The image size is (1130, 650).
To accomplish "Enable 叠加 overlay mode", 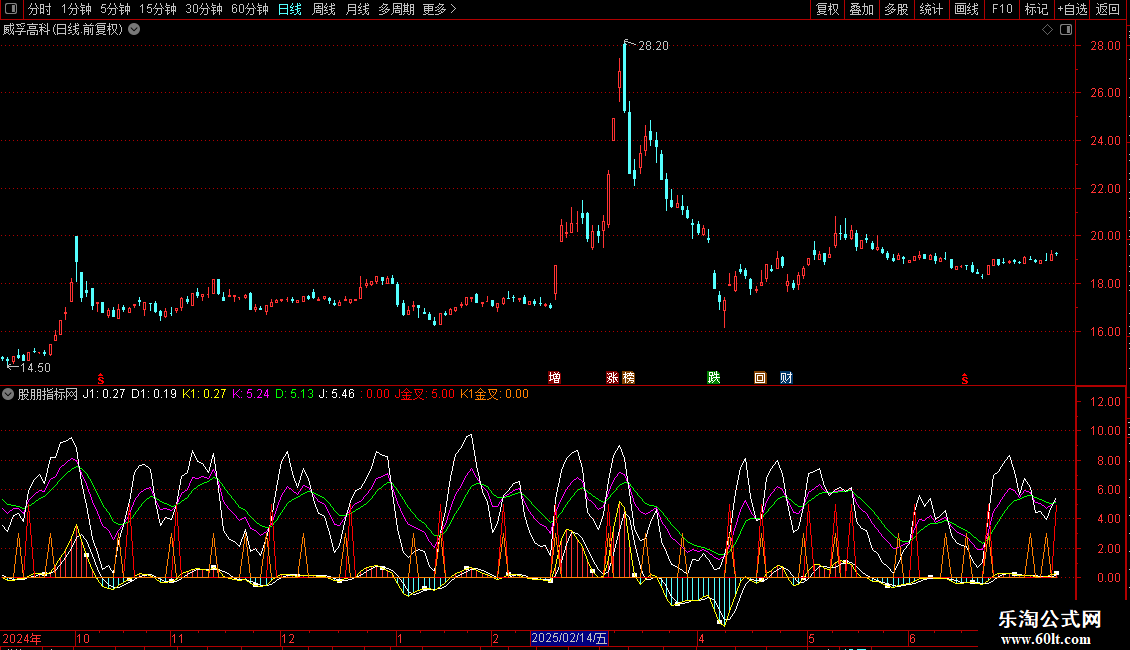I will (861, 10).
